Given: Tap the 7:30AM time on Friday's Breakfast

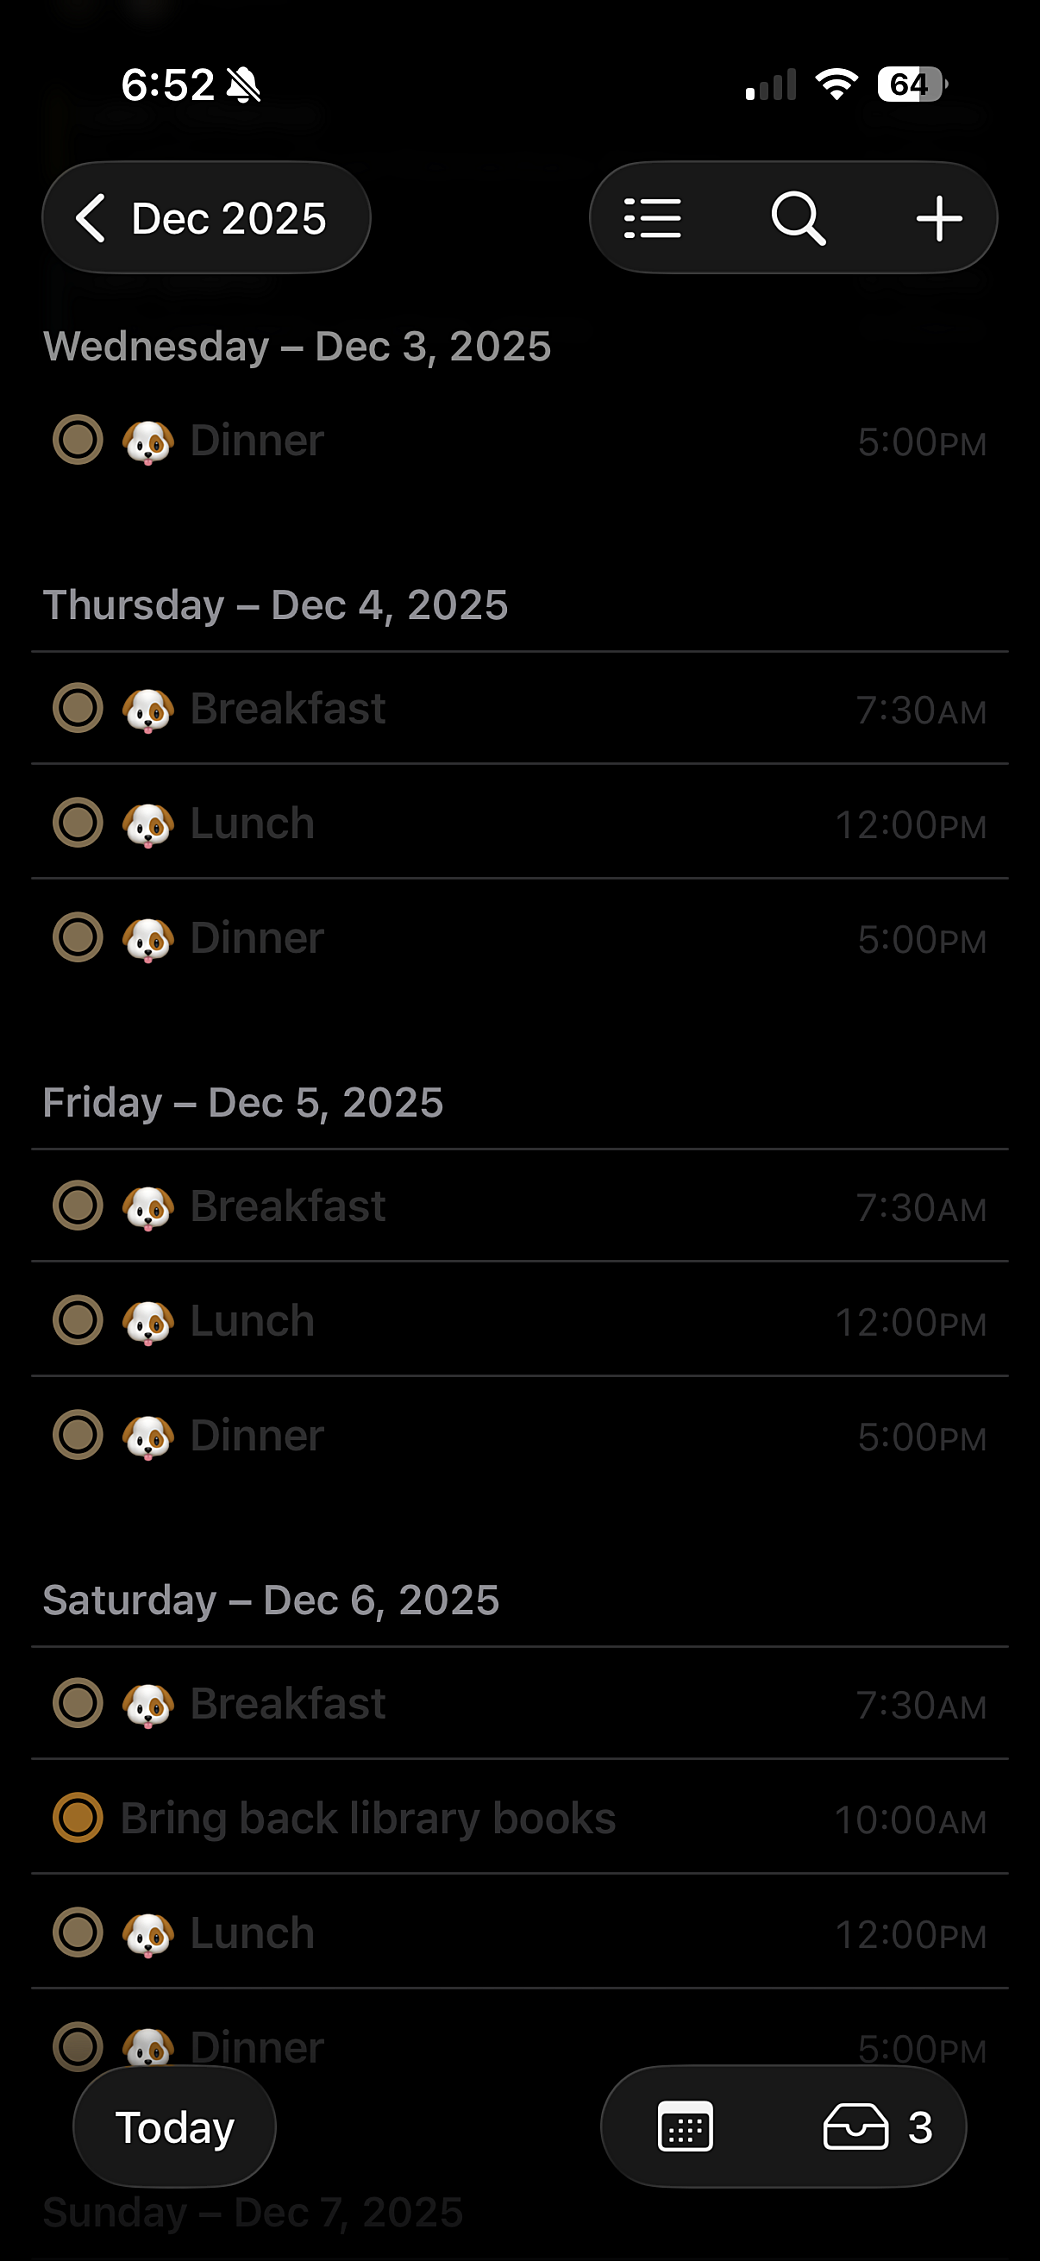Looking at the screenshot, I should (921, 1208).
